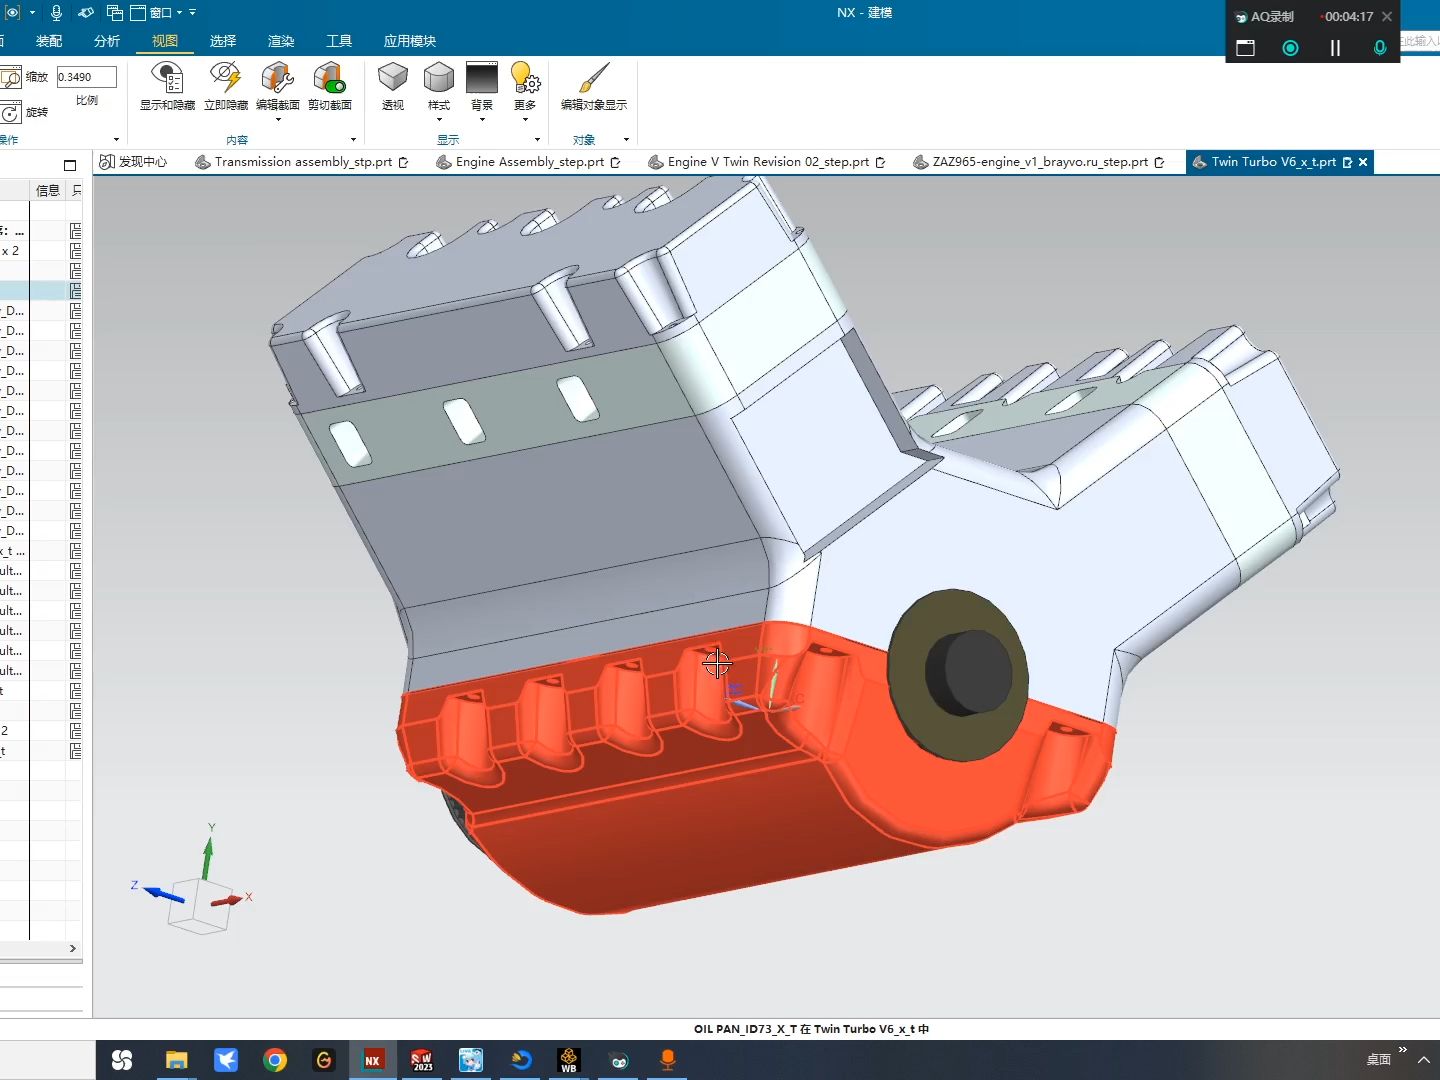This screenshot has width=1440, height=1080.
Task: Toggle the 剪切截面 (Clip Section) tool
Action: pos(330,88)
